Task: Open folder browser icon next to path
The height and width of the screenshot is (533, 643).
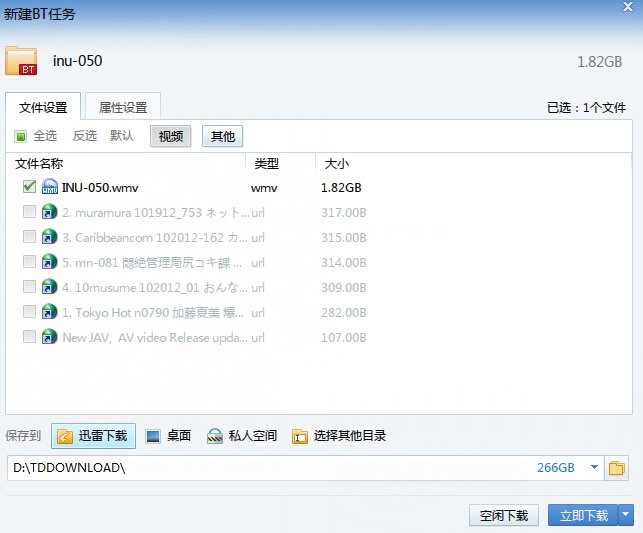Action: 616,468
